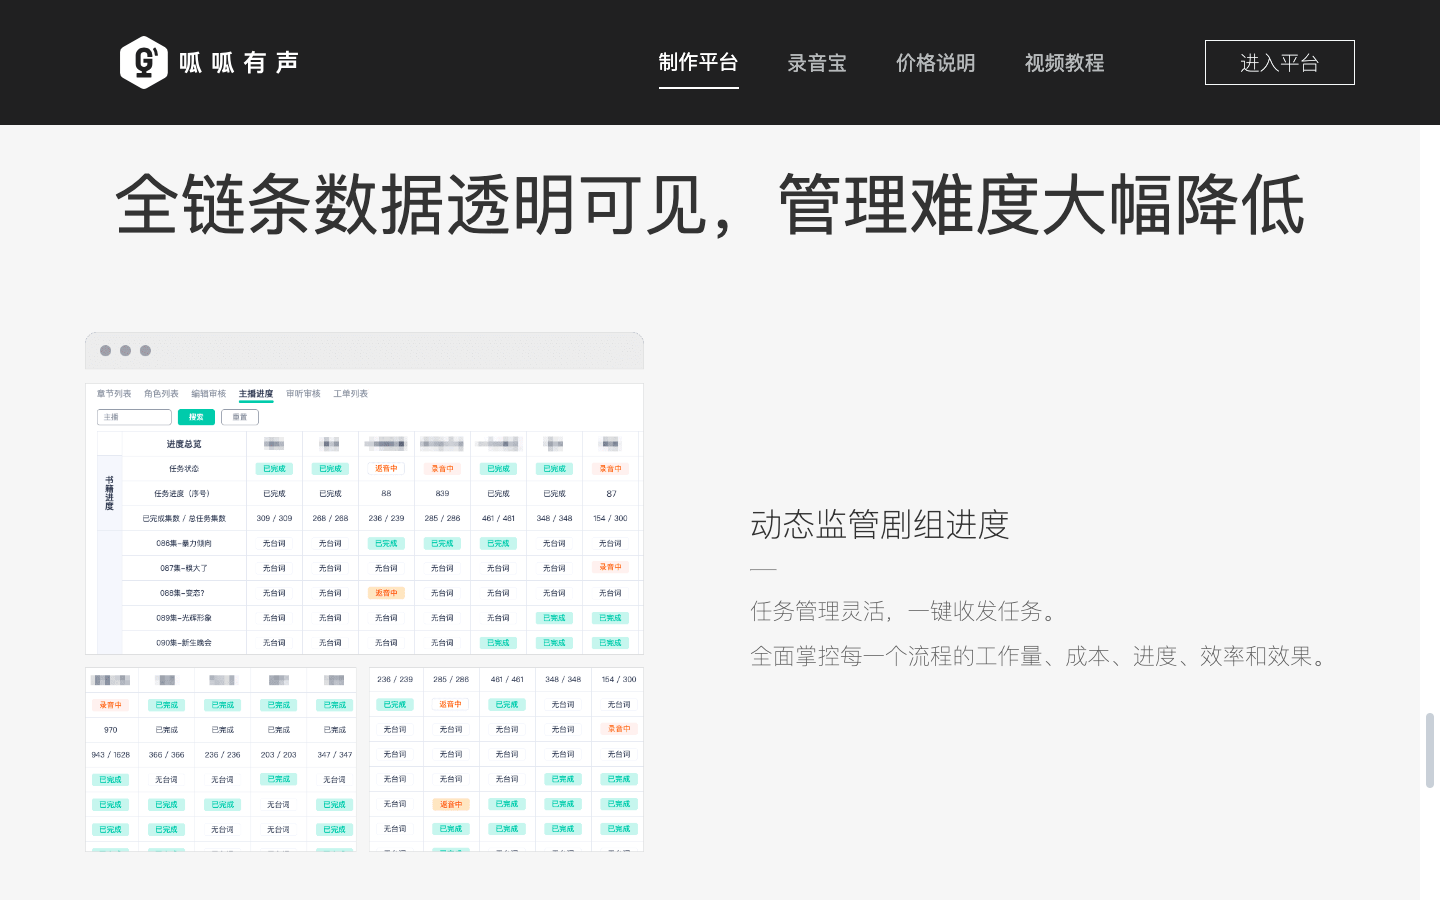1440x900 pixels.
Task: Click the 动态监管剧组进度 heading
Action: (879, 524)
